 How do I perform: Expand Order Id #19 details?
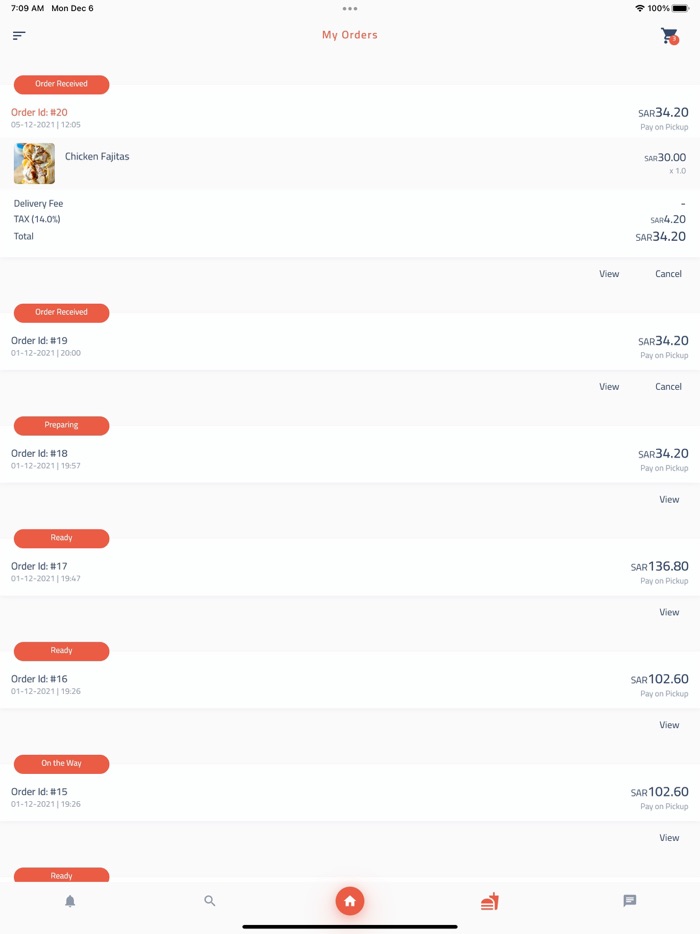(350, 346)
